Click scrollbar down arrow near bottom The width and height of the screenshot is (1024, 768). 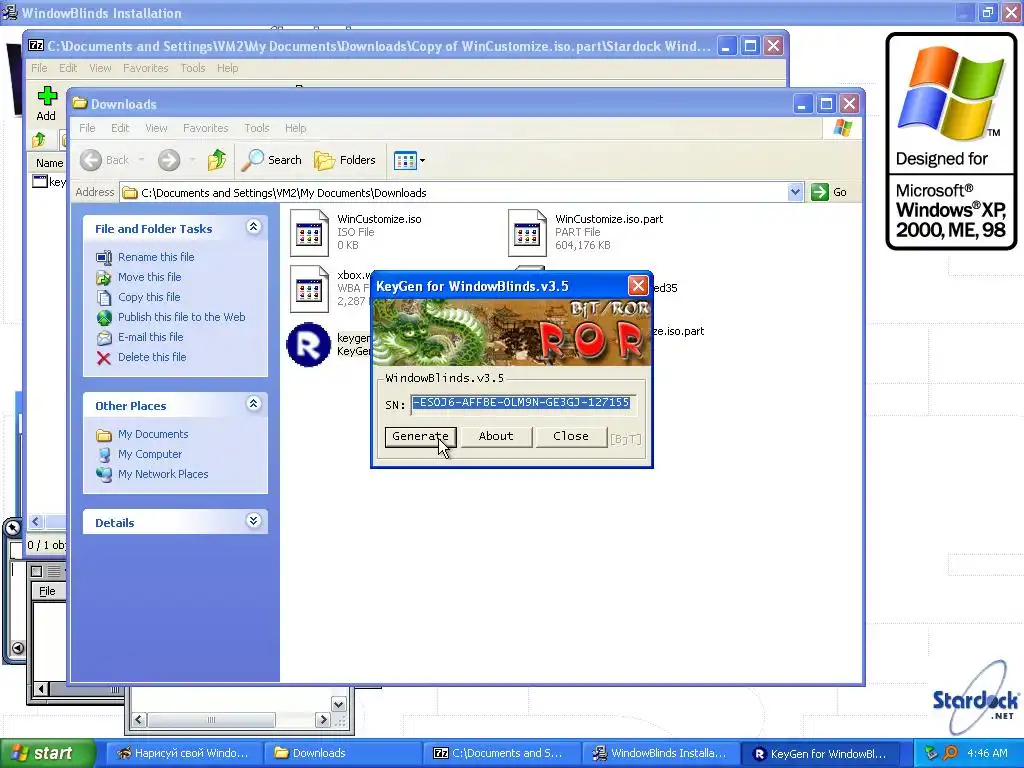(x=338, y=704)
